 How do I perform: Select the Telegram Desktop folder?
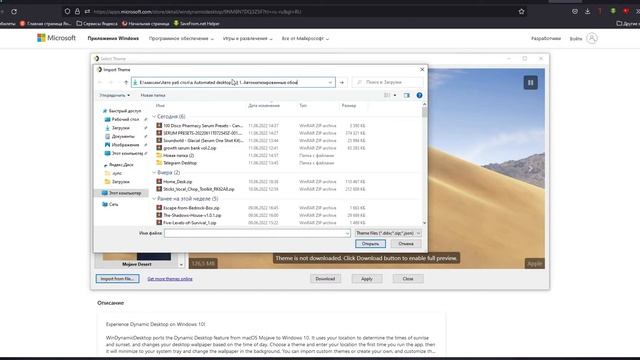pyautogui.click(x=176, y=163)
